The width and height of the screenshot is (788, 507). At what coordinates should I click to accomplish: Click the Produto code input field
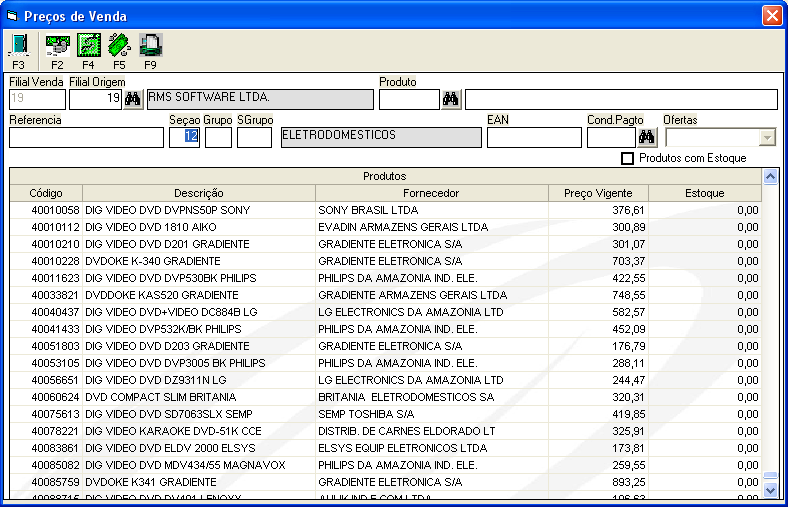click(x=409, y=99)
